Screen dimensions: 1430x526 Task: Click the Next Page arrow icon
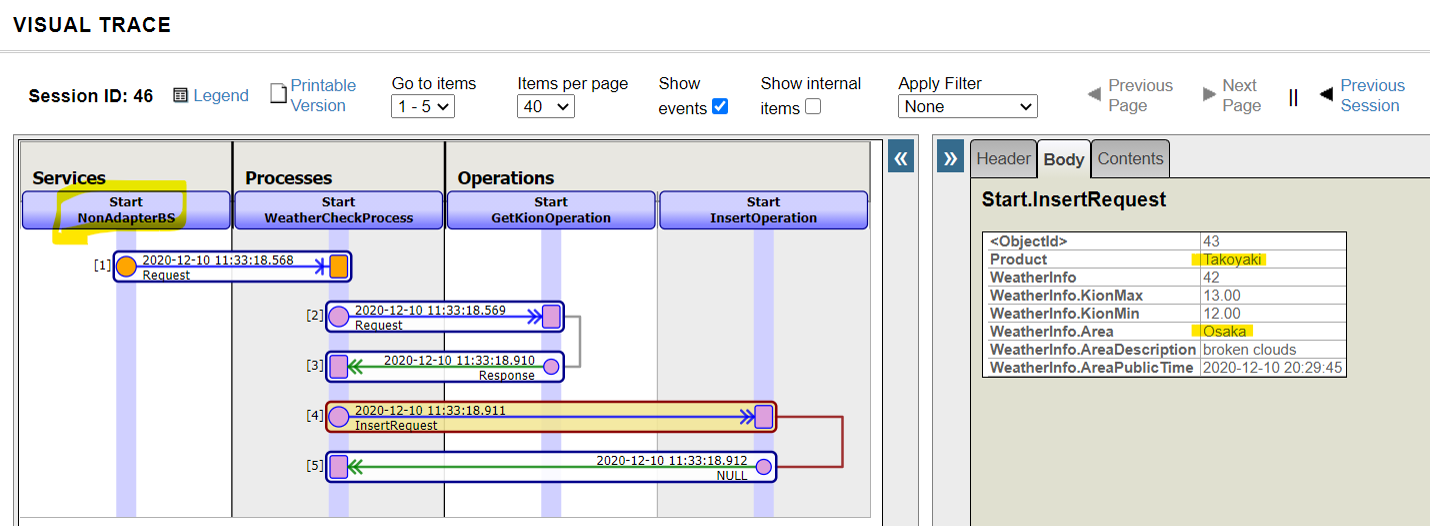click(1210, 95)
